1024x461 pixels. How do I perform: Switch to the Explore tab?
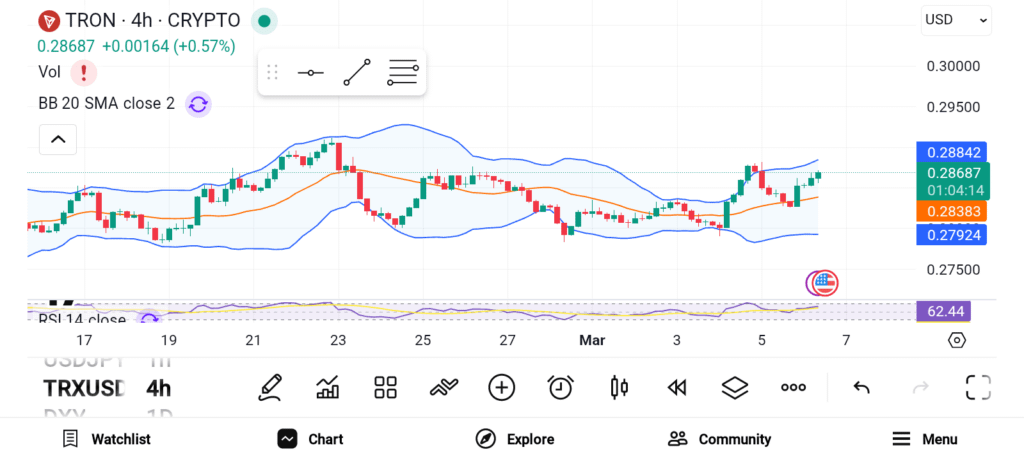click(x=515, y=439)
